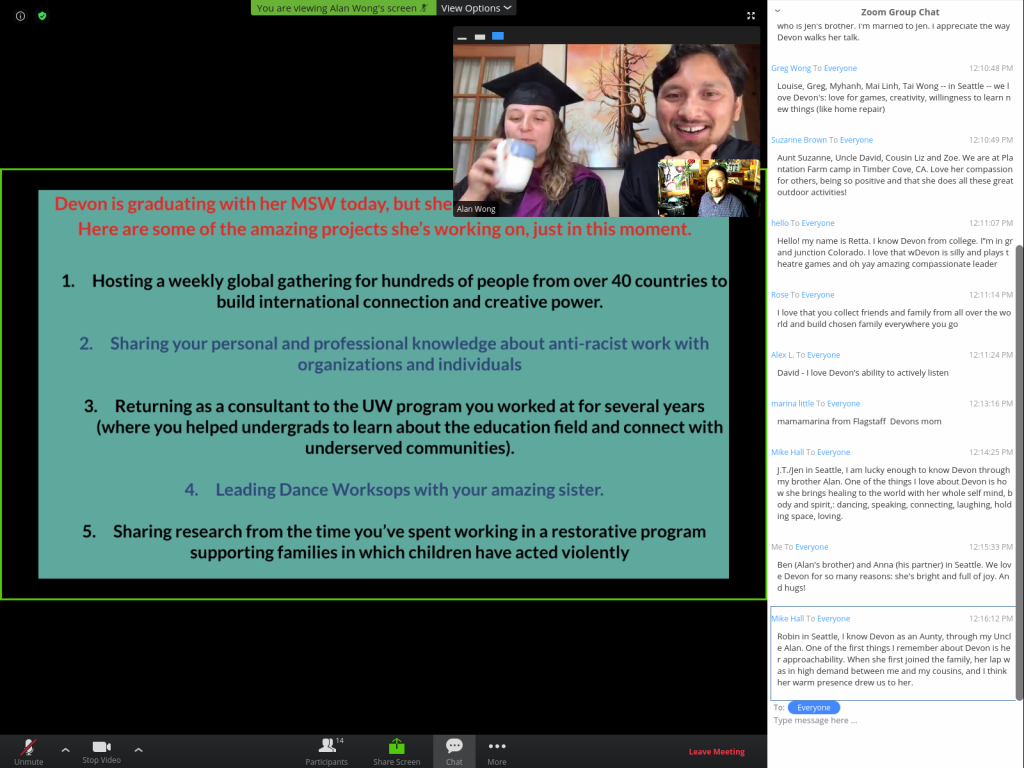The image size is (1024, 768).
Task: Leave the meeting
Action: [716, 752]
